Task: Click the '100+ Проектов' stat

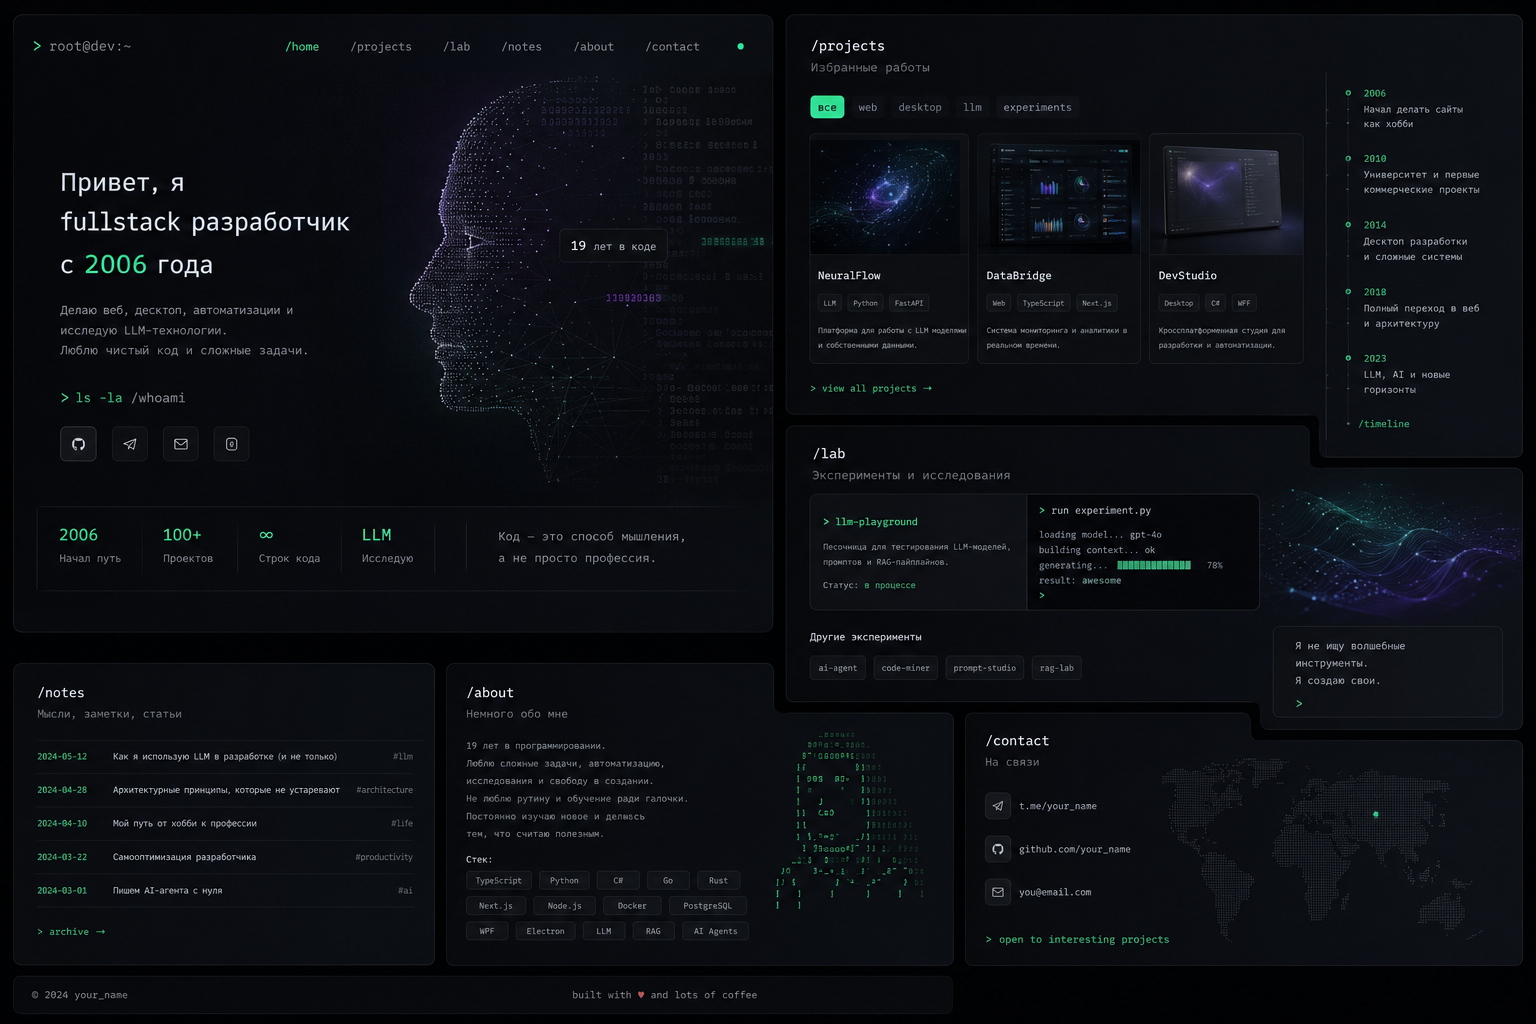Action: [187, 546]
